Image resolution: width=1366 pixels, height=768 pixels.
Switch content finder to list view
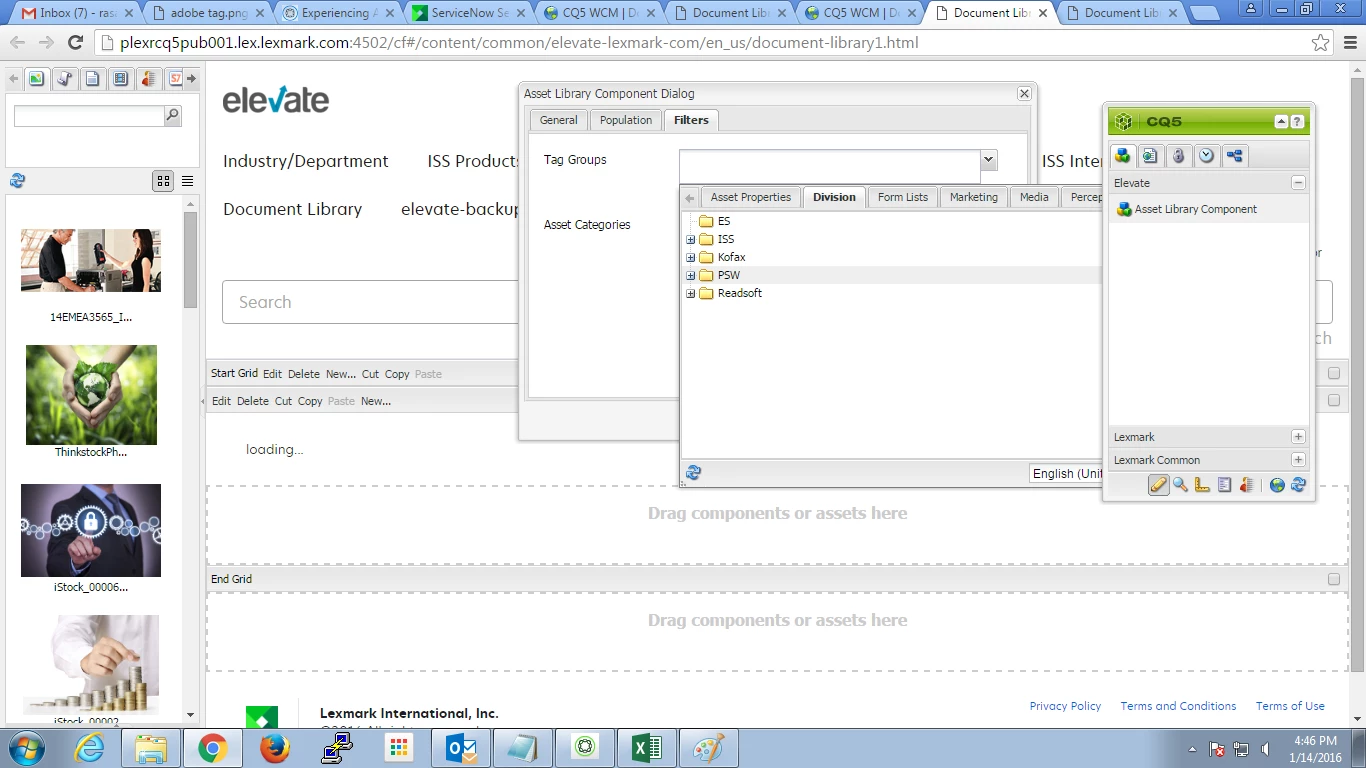[187, 181]
